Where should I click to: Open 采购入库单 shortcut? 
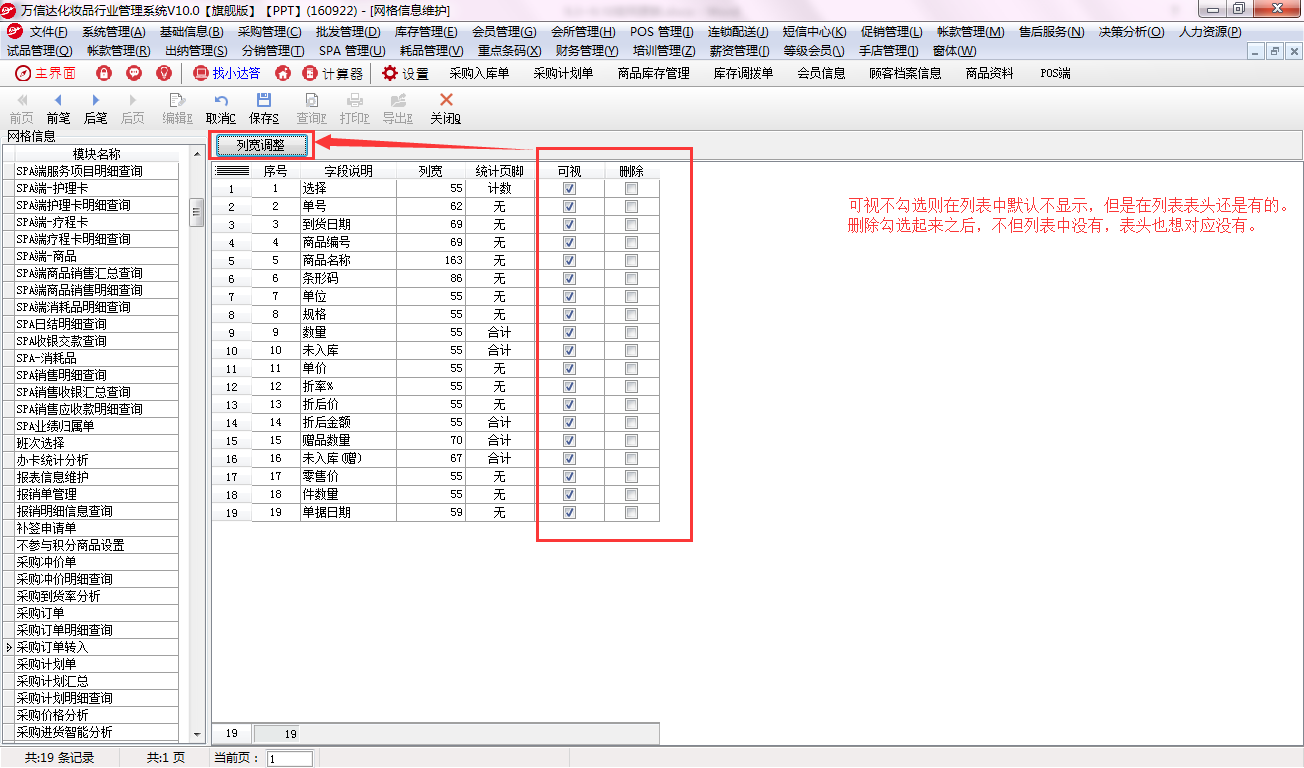tap(479, 73)
